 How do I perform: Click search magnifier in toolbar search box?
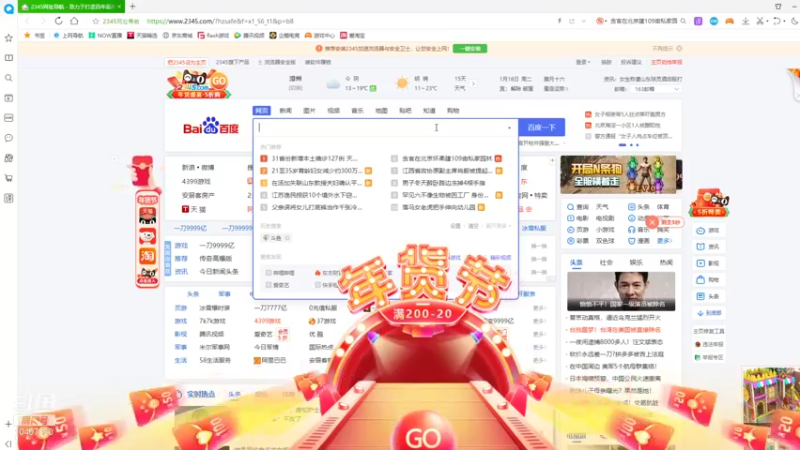pos(683,21)
